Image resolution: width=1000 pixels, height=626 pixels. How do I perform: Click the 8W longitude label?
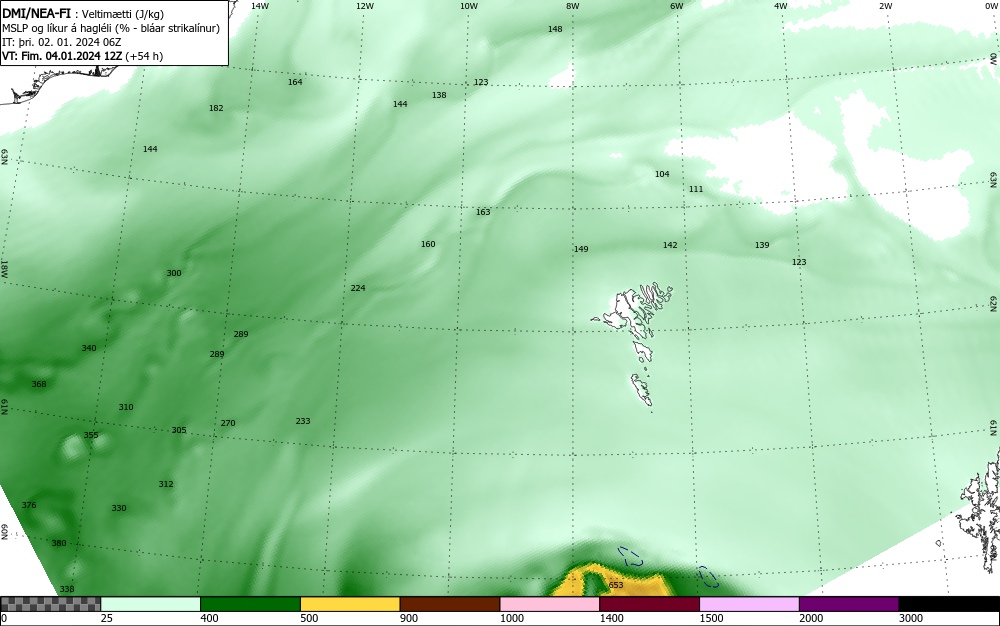pos(573,6)
